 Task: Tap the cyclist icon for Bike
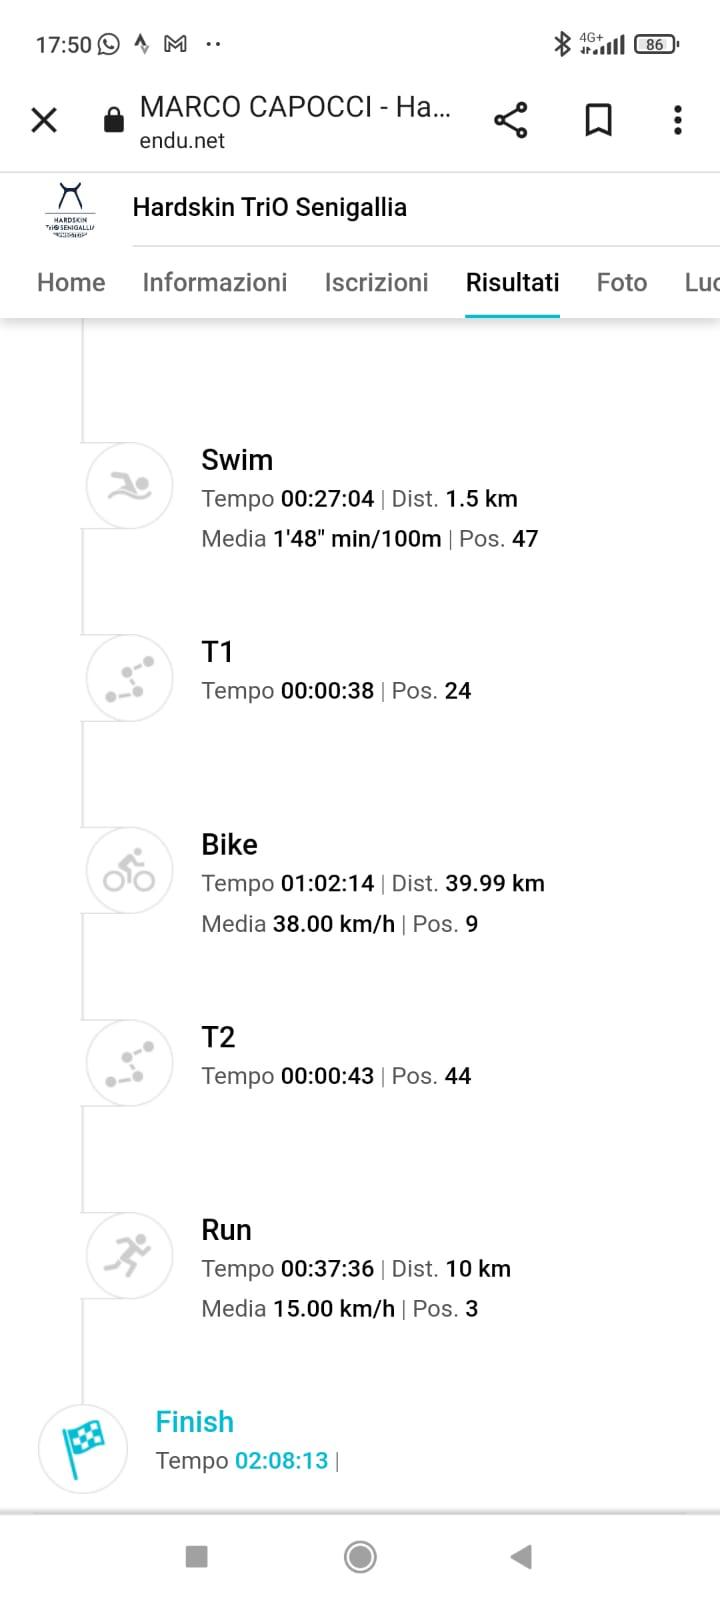tap(130, 870)
